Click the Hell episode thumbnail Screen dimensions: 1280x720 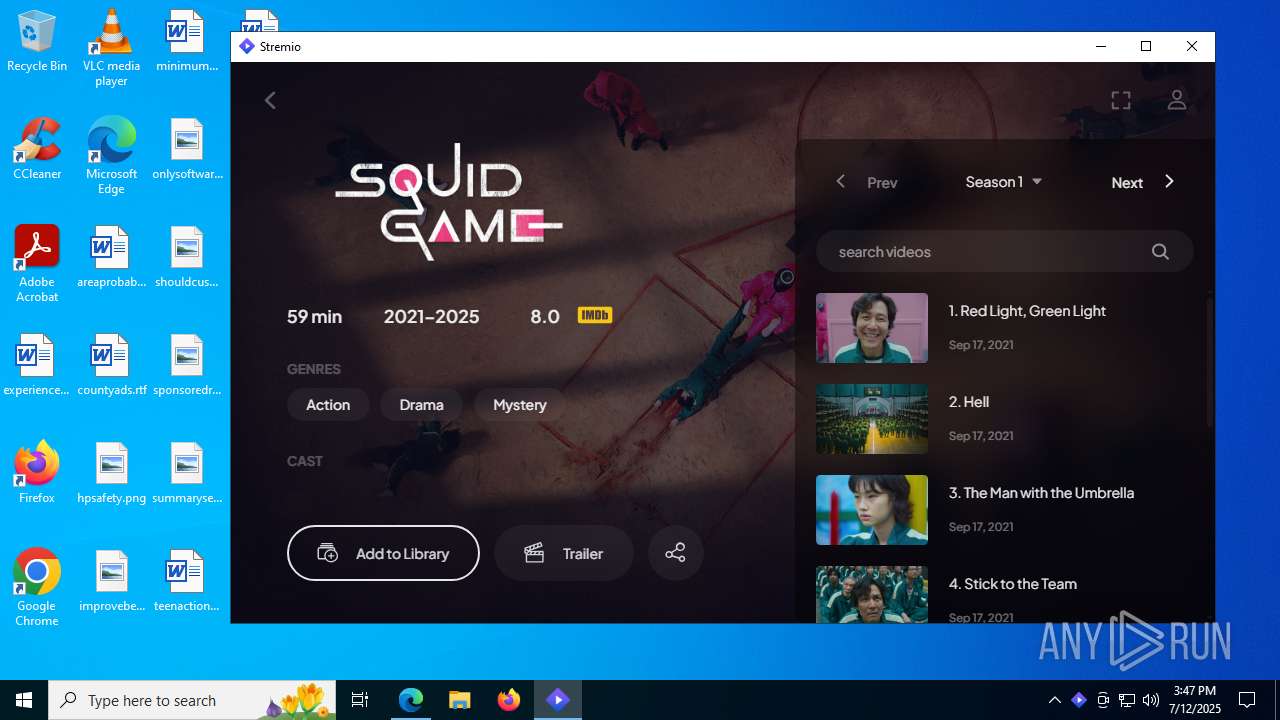point(872,419)
